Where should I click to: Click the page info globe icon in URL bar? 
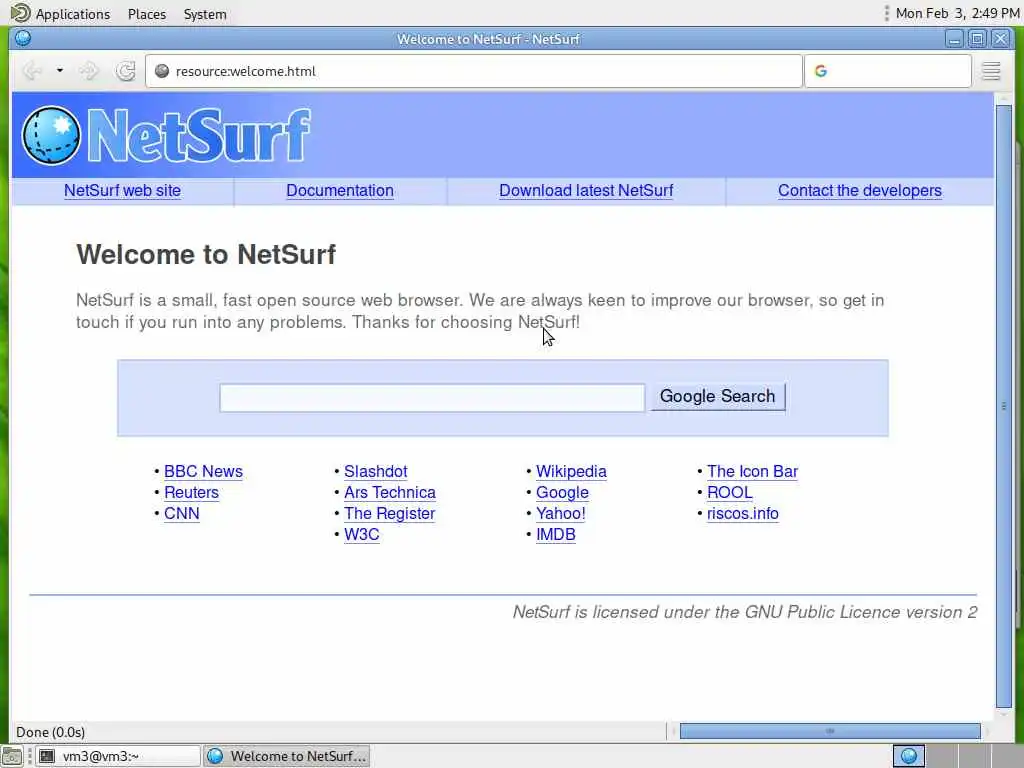coord(162,71)
